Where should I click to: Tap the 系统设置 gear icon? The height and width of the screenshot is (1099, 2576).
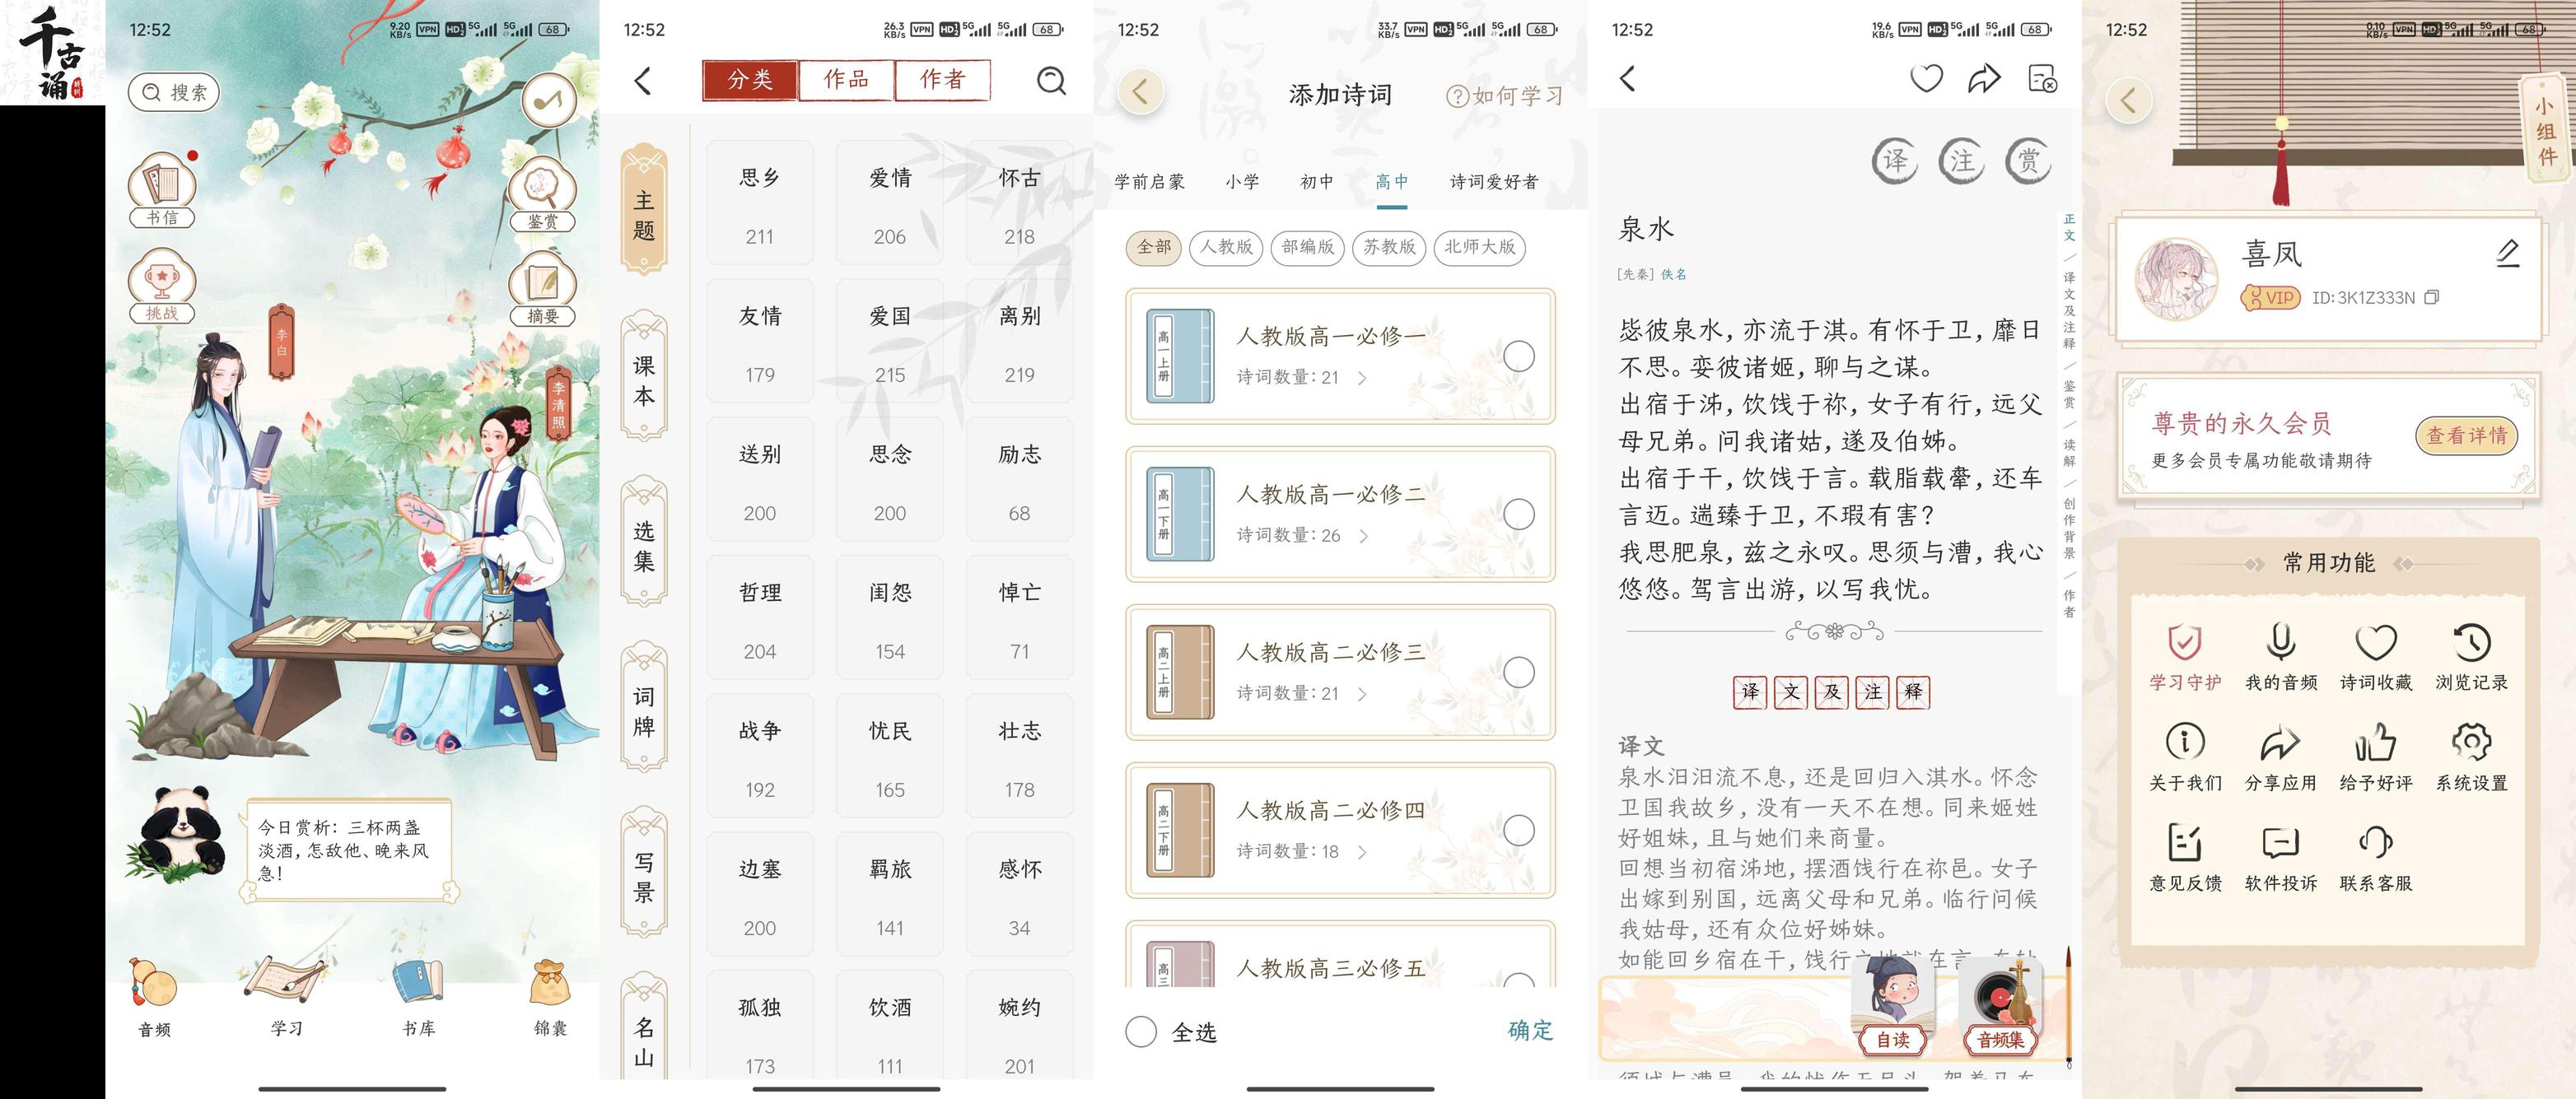click(2471, 743)
